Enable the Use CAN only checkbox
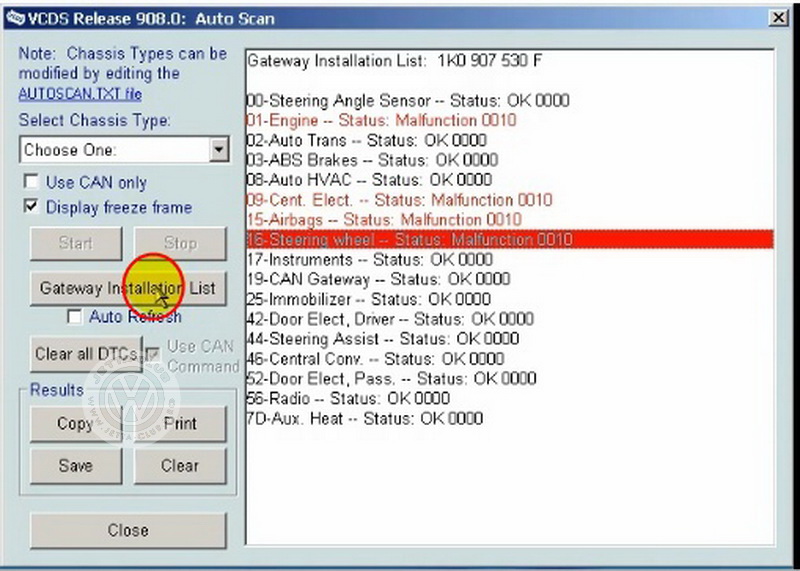The width and height of the screenshot is (800, 571). 31,181
